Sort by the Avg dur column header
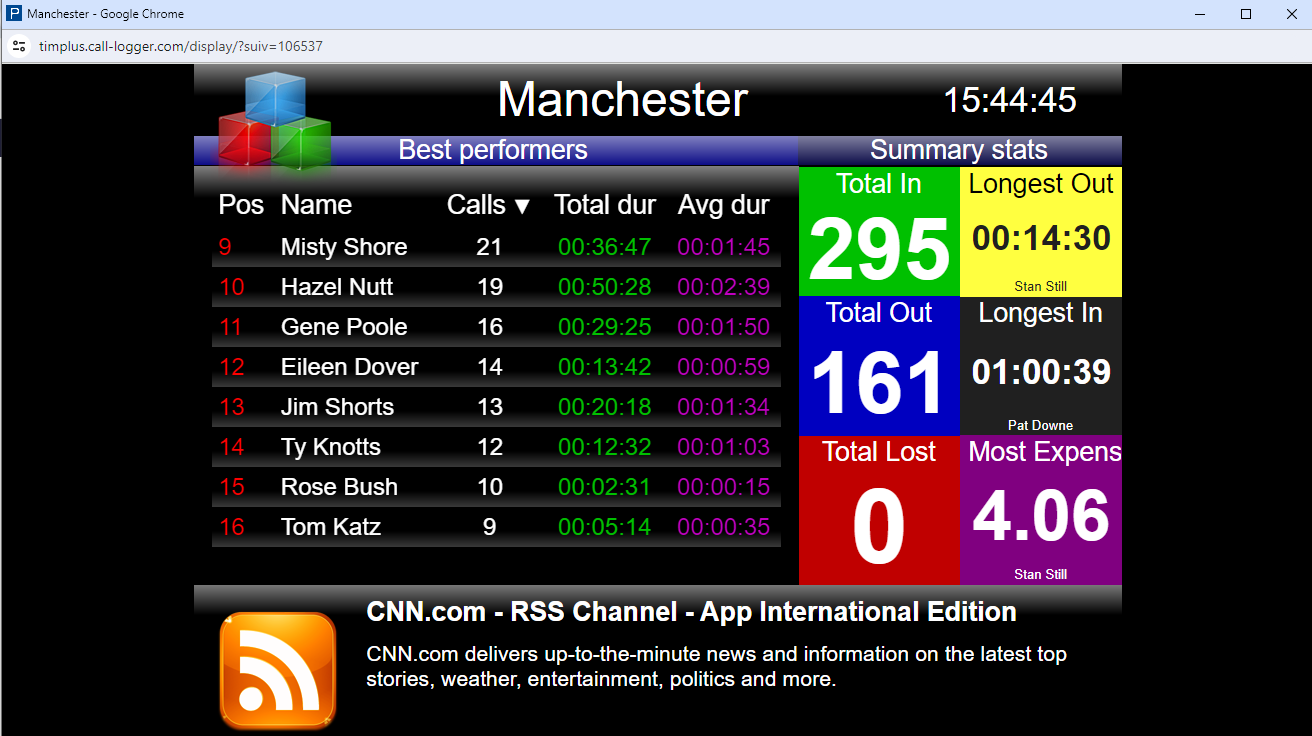This screenshot has height=736, width=1312. 723,205
